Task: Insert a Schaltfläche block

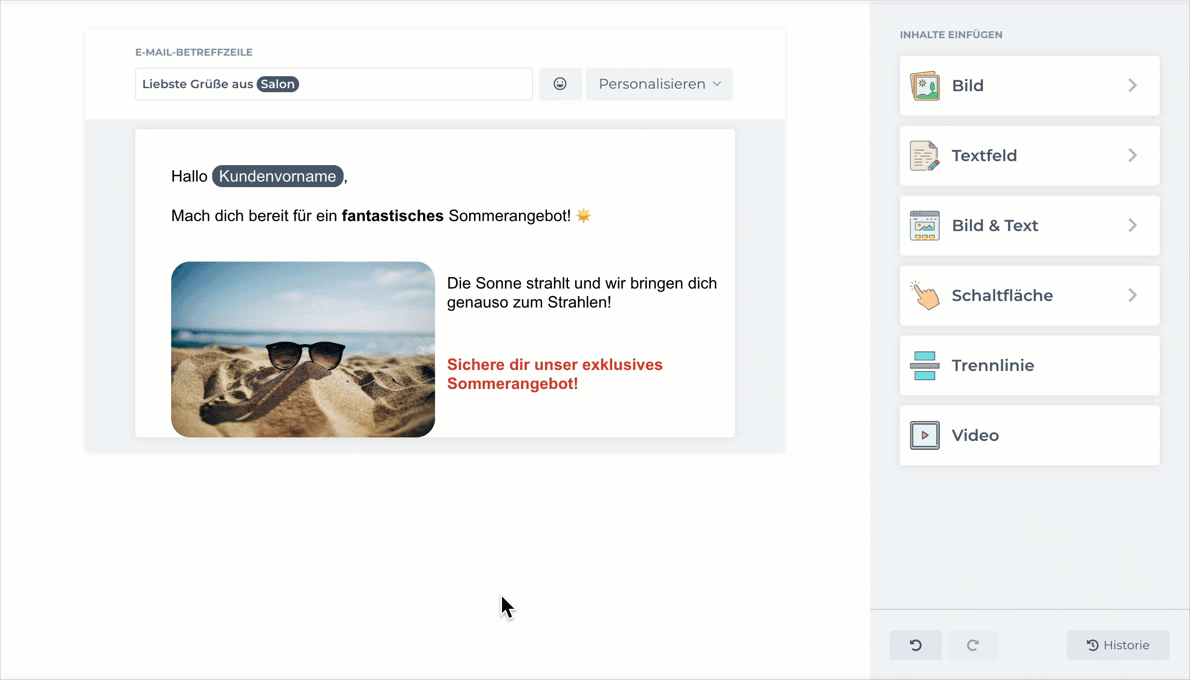Action: tap(1029, 295)
